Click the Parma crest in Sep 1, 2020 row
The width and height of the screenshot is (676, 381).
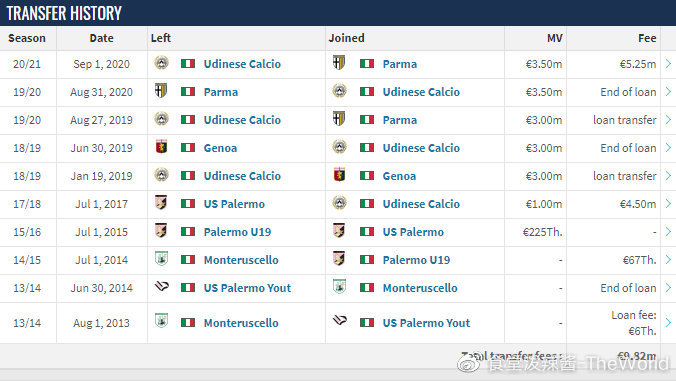(339, 63)
